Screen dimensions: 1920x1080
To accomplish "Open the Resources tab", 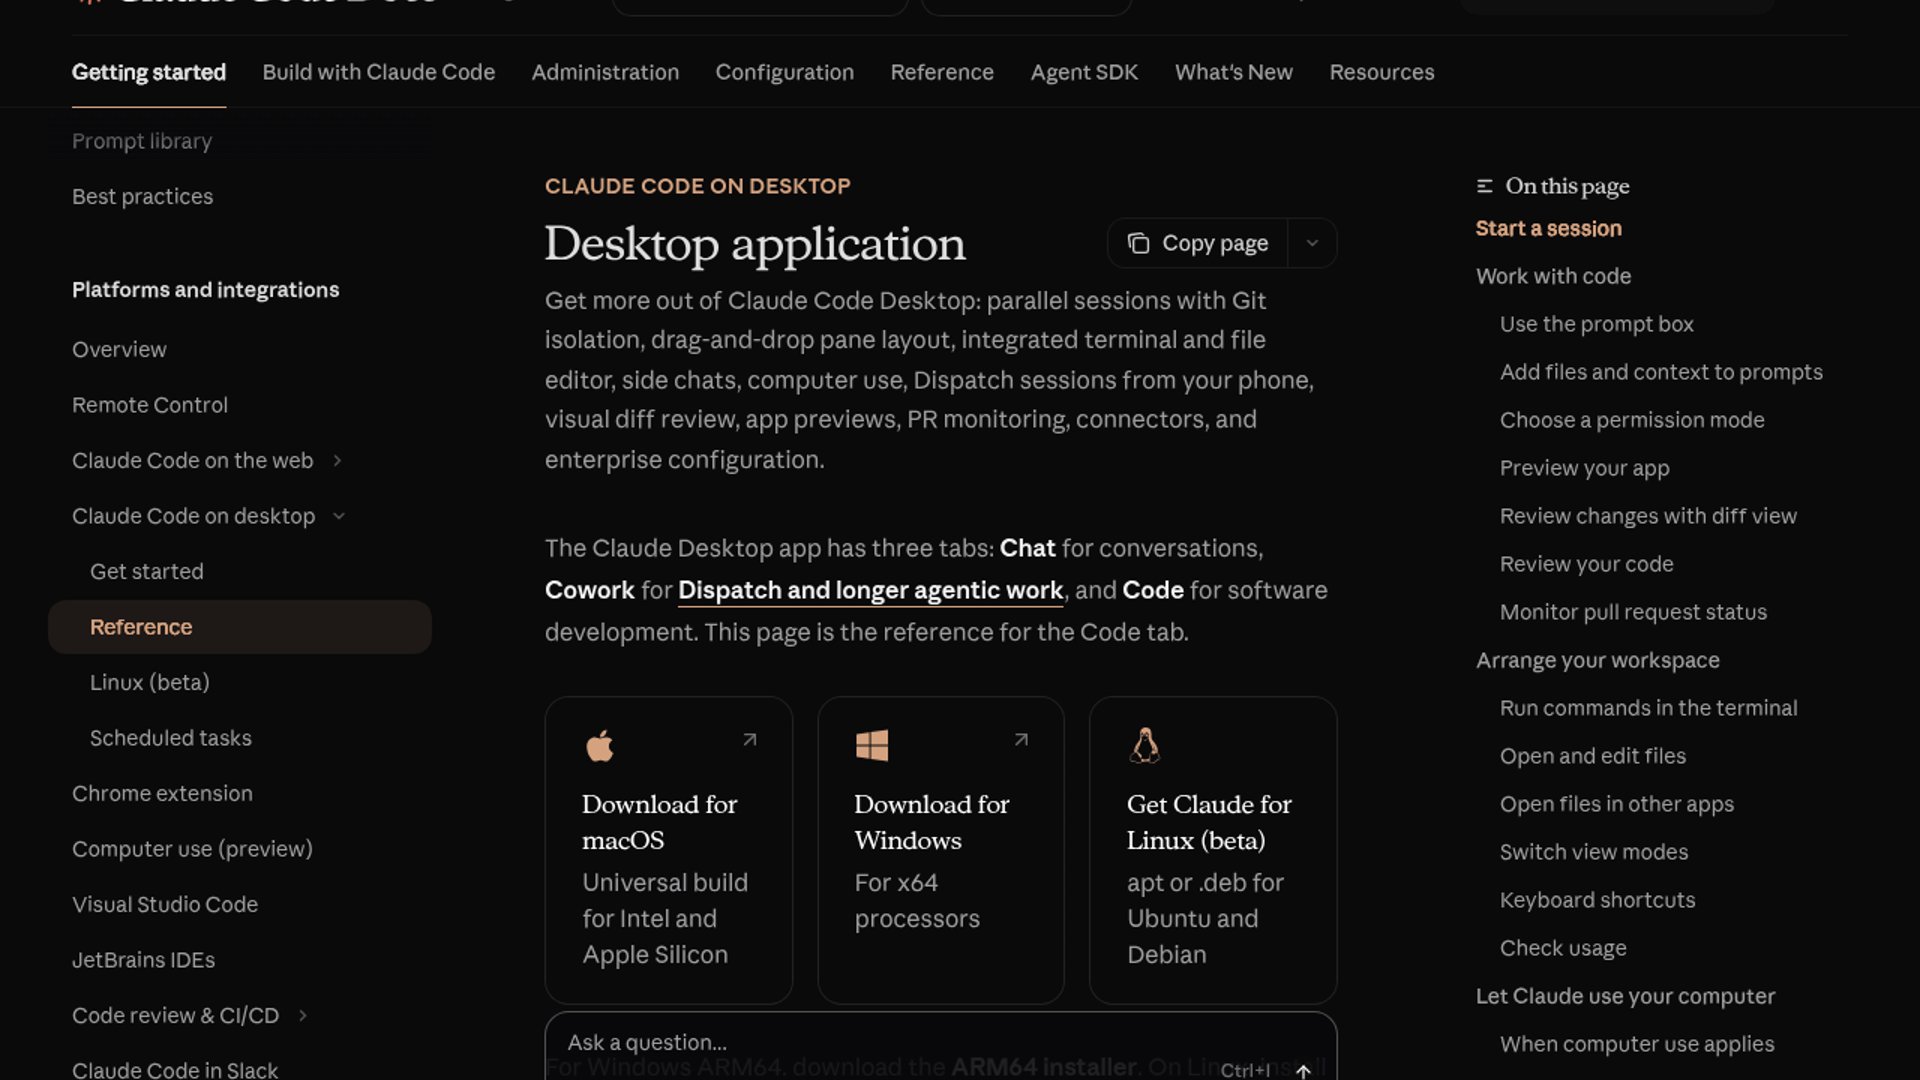I will [1382, 72].
